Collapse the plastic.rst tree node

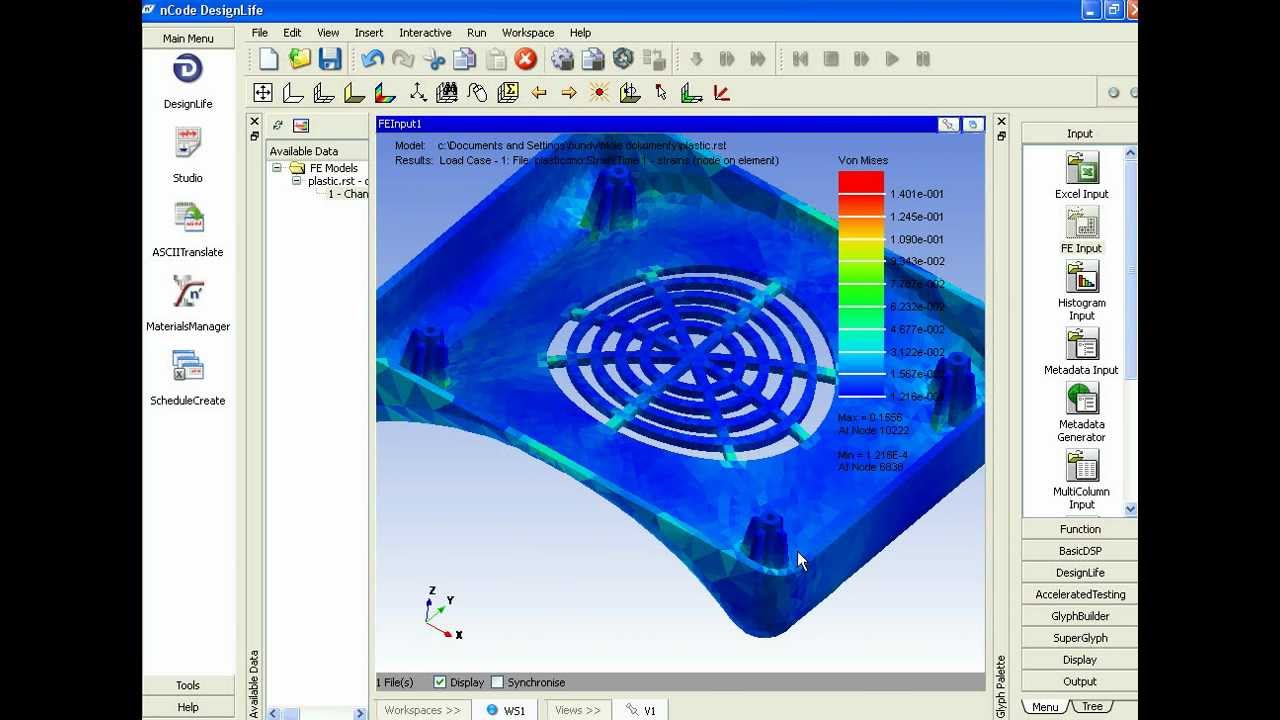pyautogui.click(x=297, y=181)
